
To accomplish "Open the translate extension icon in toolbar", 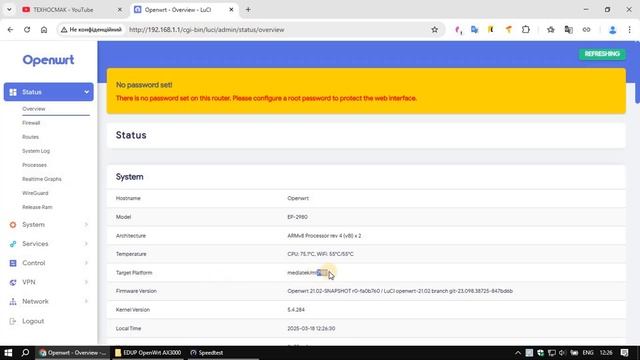I will tap(474, 29).
